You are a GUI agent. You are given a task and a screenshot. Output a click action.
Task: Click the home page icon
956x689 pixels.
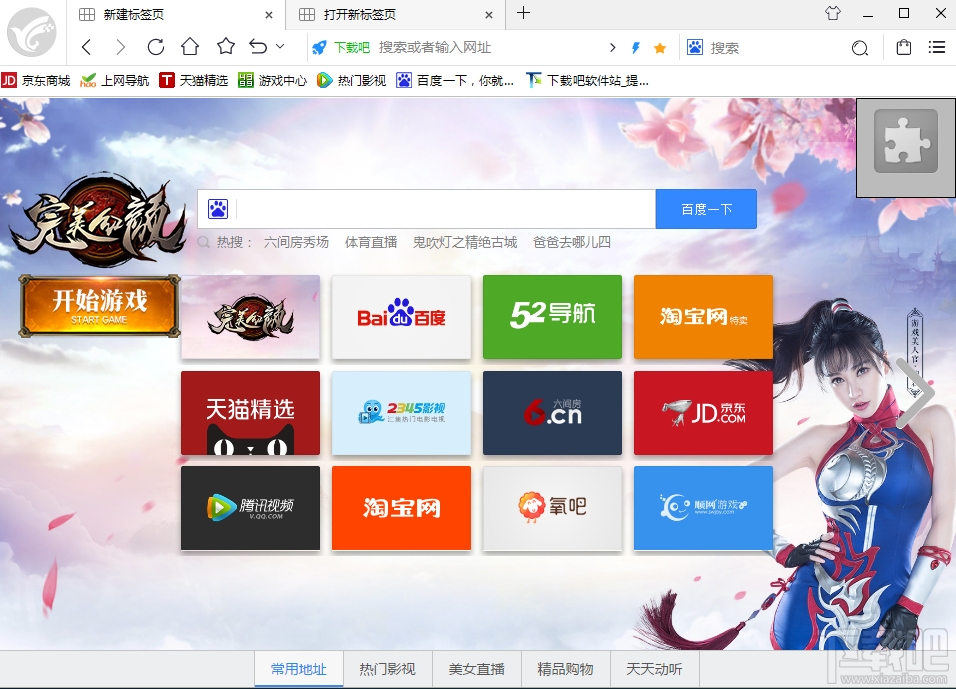[x=188, y=46]
